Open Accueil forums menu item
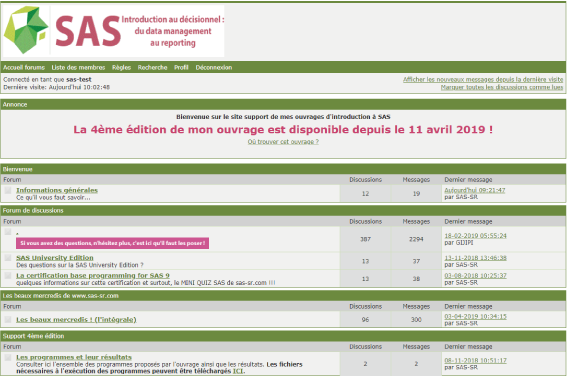 click(x=24, y=67)
